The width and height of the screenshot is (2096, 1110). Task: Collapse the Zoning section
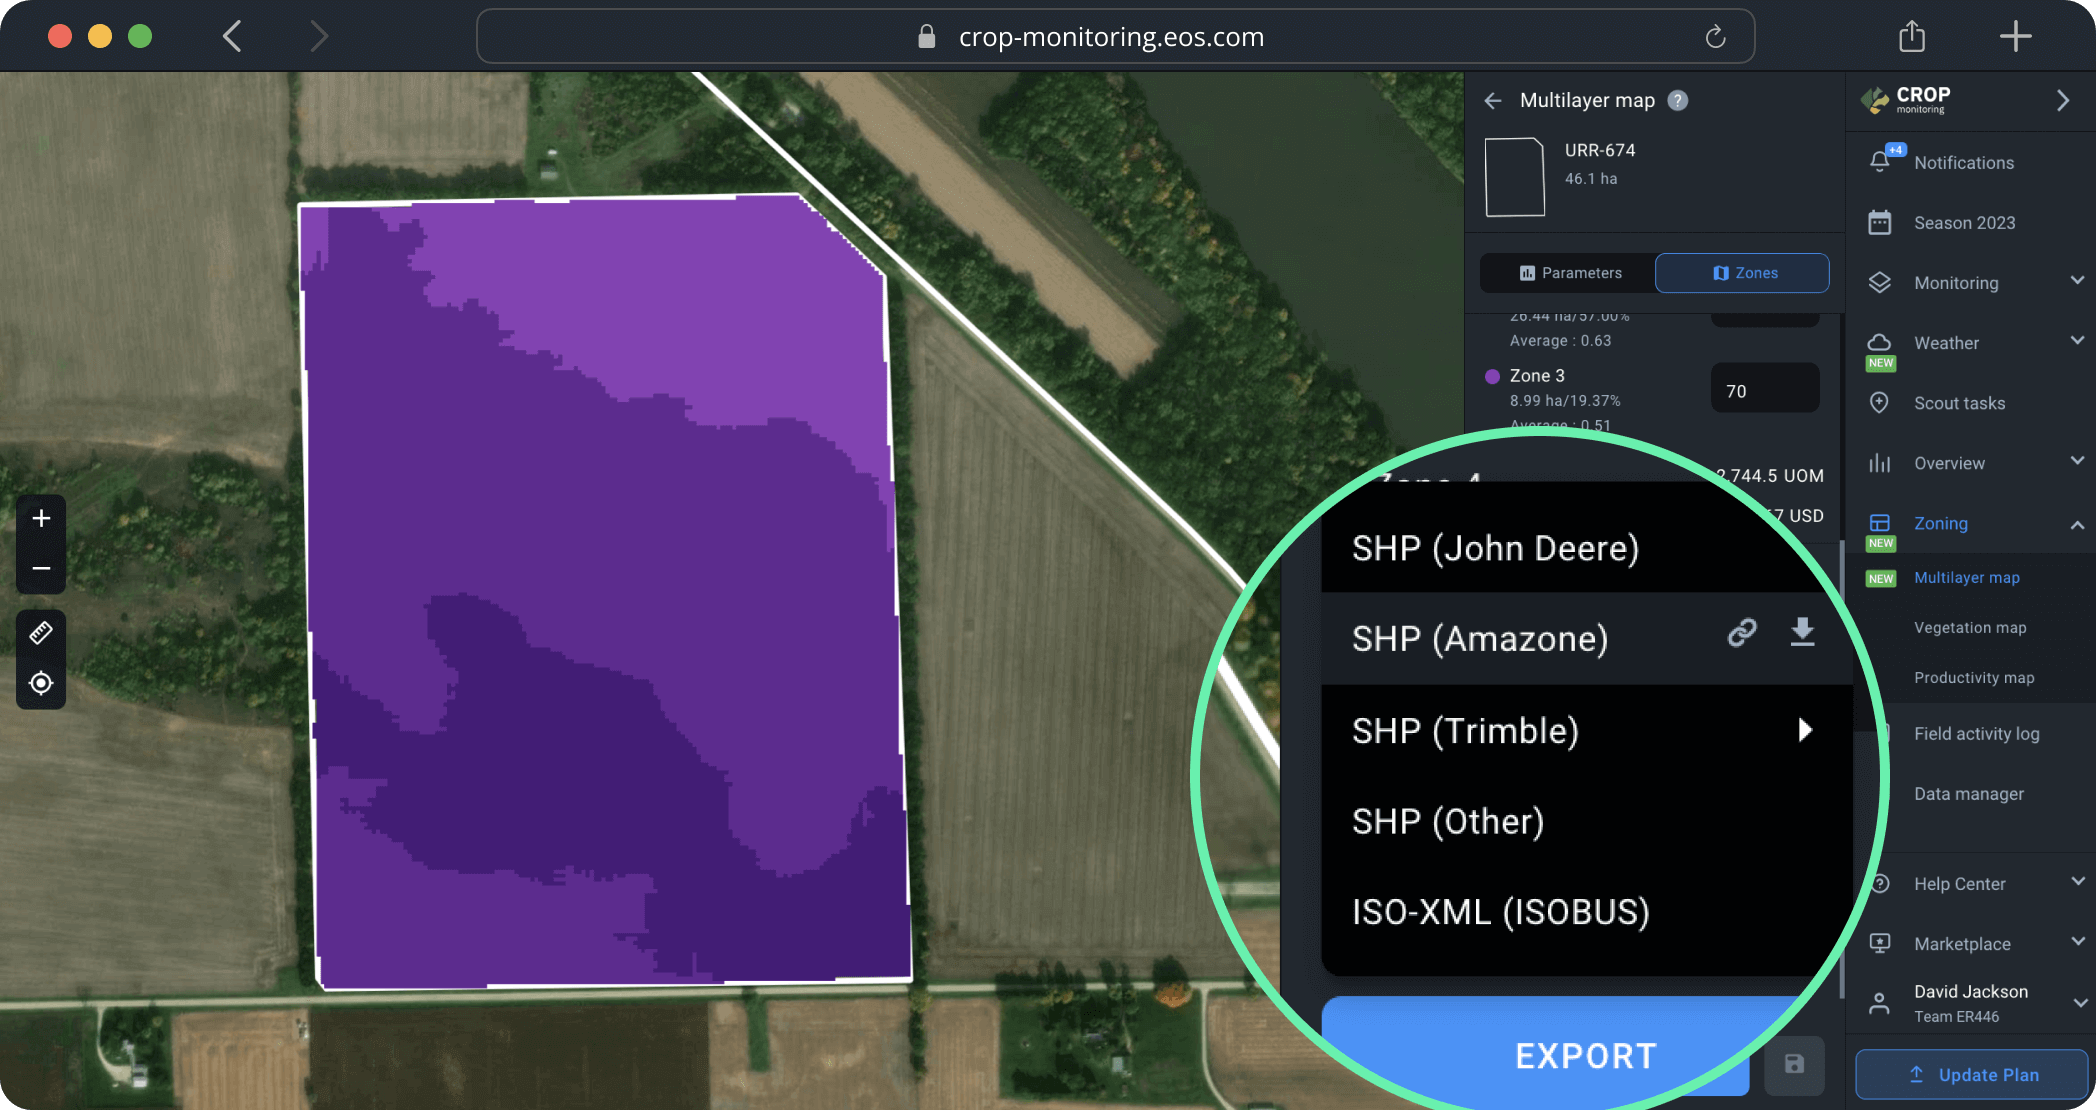point(2076,522)
